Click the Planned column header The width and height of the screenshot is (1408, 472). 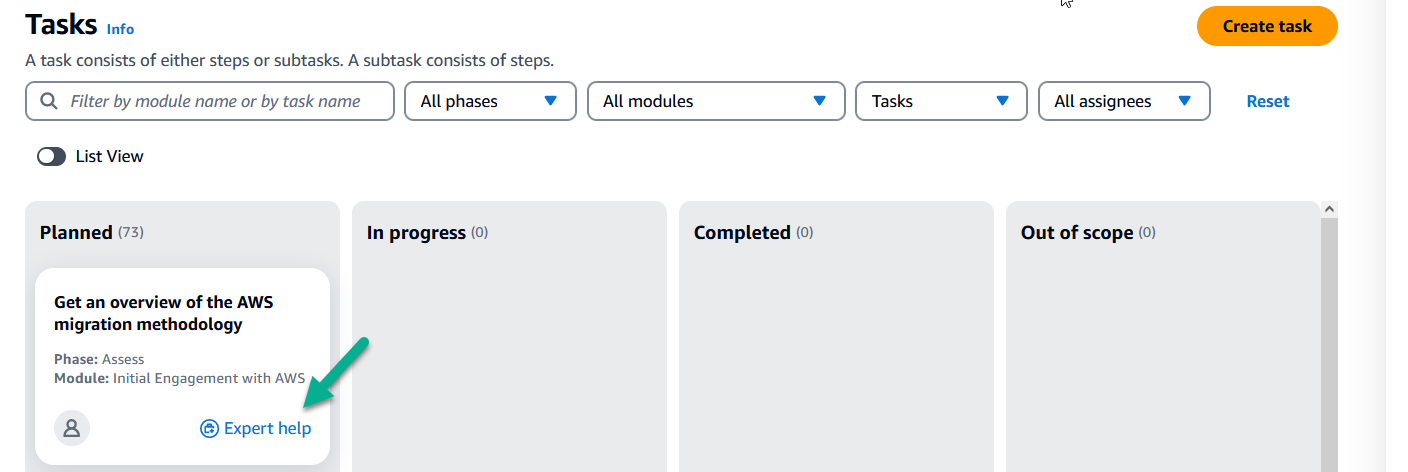pos(76,232)
